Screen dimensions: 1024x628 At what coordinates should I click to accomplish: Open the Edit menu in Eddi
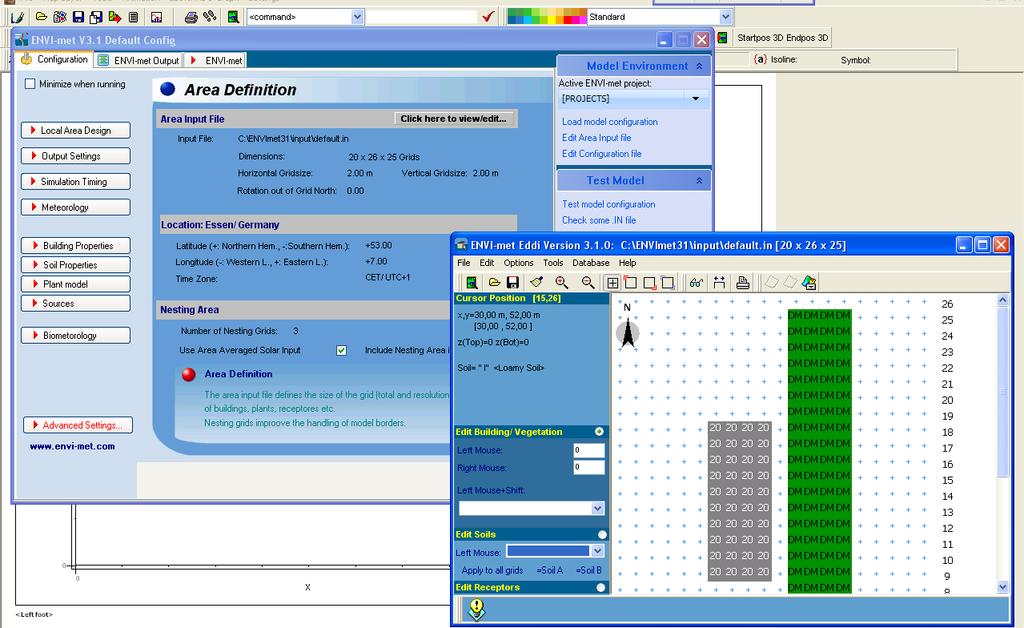(487, 262)
